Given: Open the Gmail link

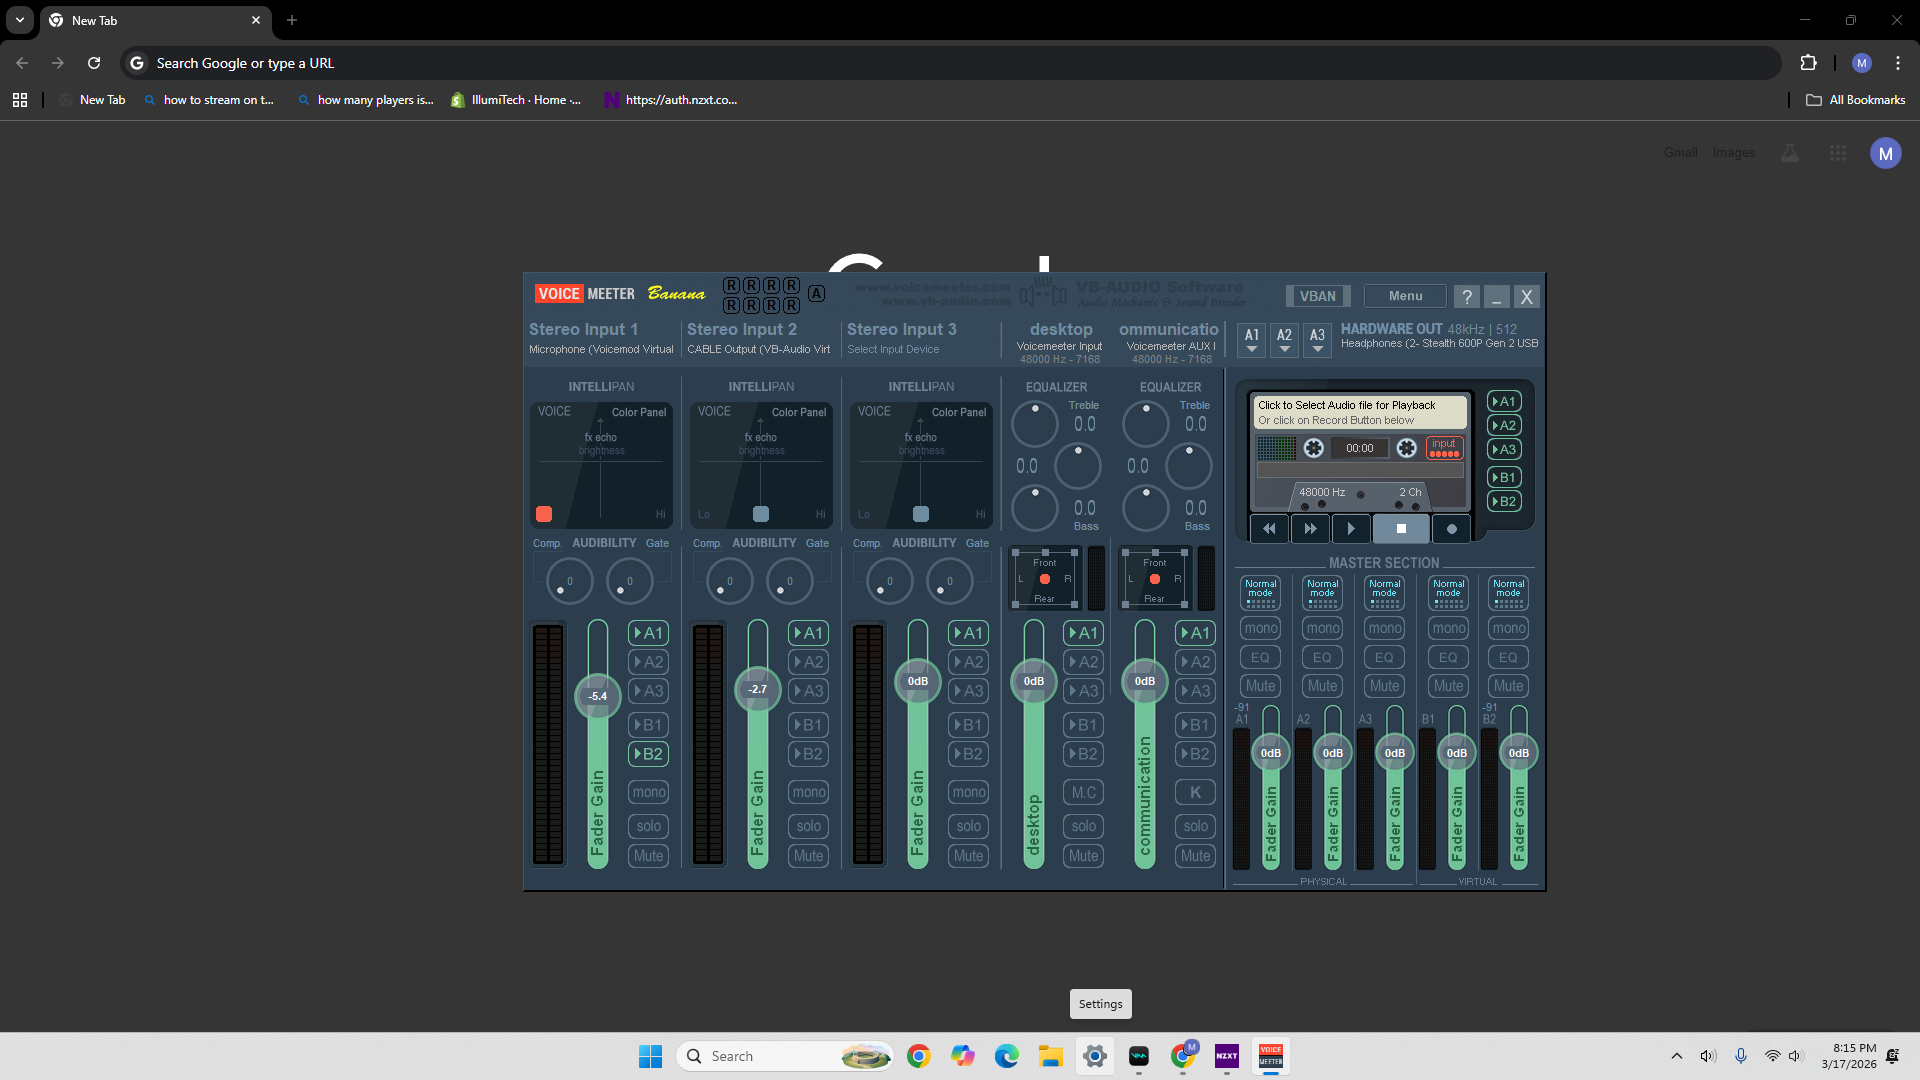Looking at the screenshot, I should coord(1680,153).
